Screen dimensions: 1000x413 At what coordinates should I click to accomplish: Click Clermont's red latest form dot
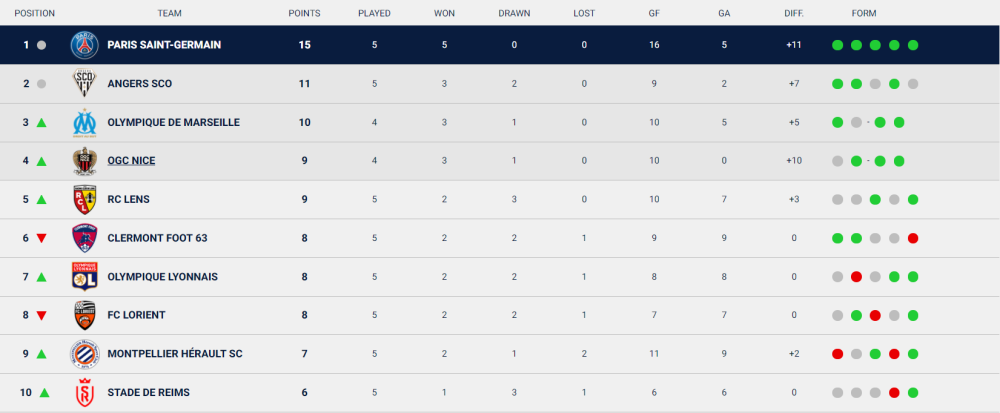913,238
